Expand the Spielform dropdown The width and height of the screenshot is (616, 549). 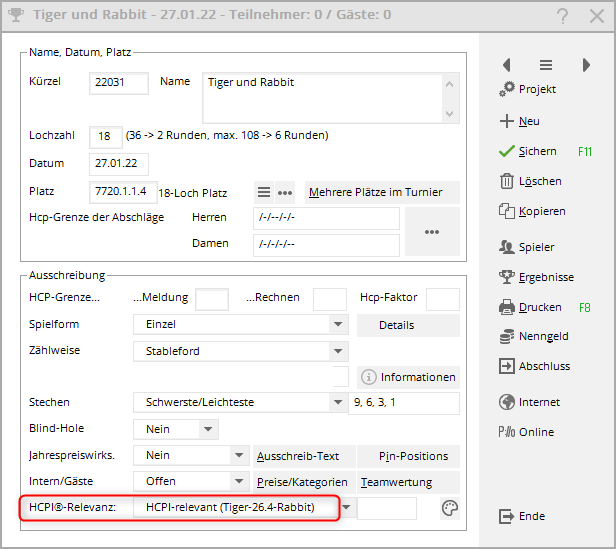tap(340, 325)
